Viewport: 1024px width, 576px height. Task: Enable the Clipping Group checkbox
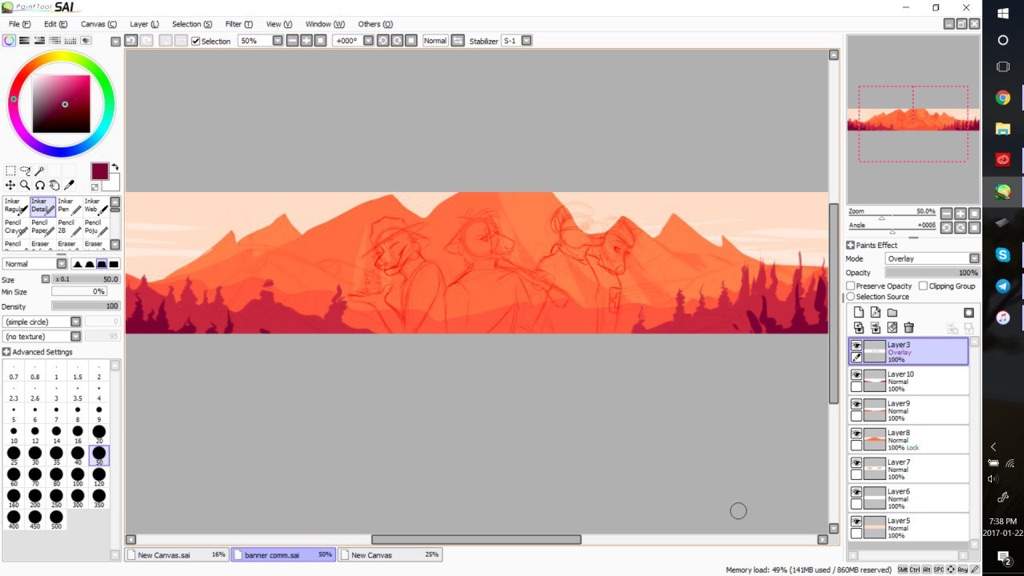tap(922, 286)
